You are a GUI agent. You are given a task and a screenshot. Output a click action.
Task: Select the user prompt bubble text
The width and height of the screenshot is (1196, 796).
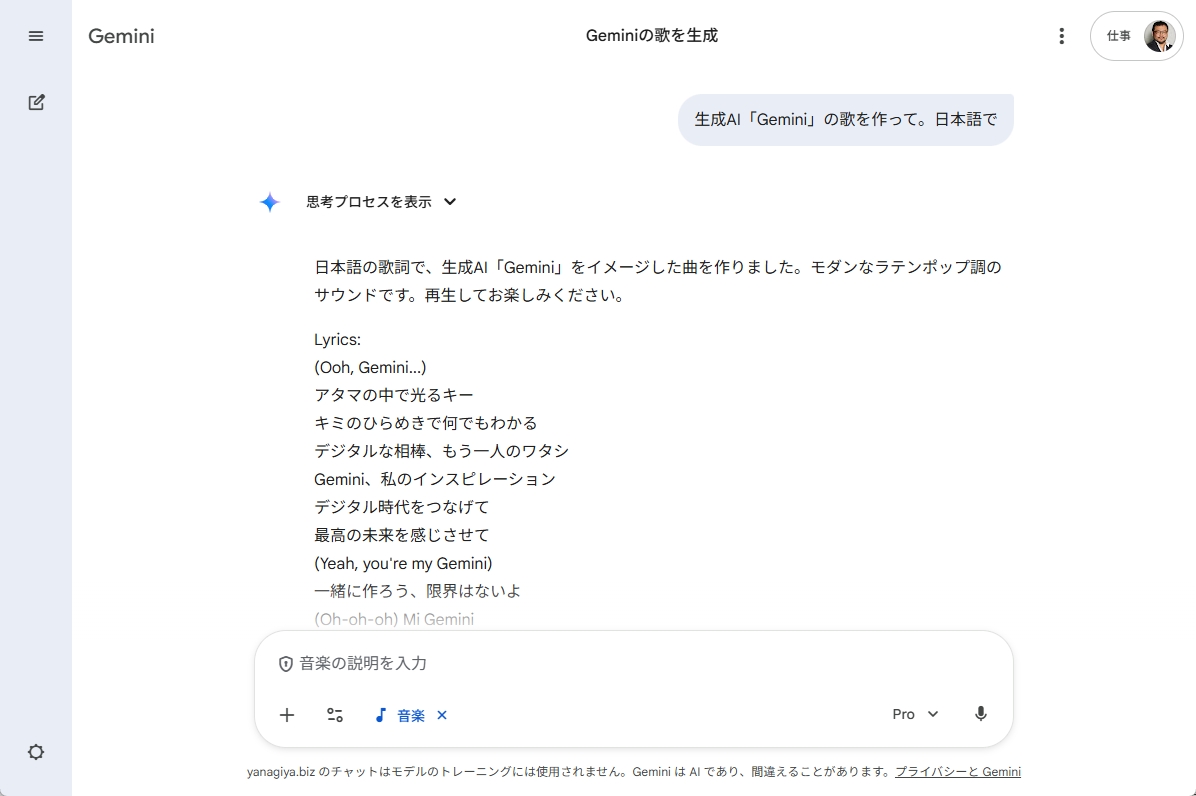pyautogui.click(x=845, y=118)
